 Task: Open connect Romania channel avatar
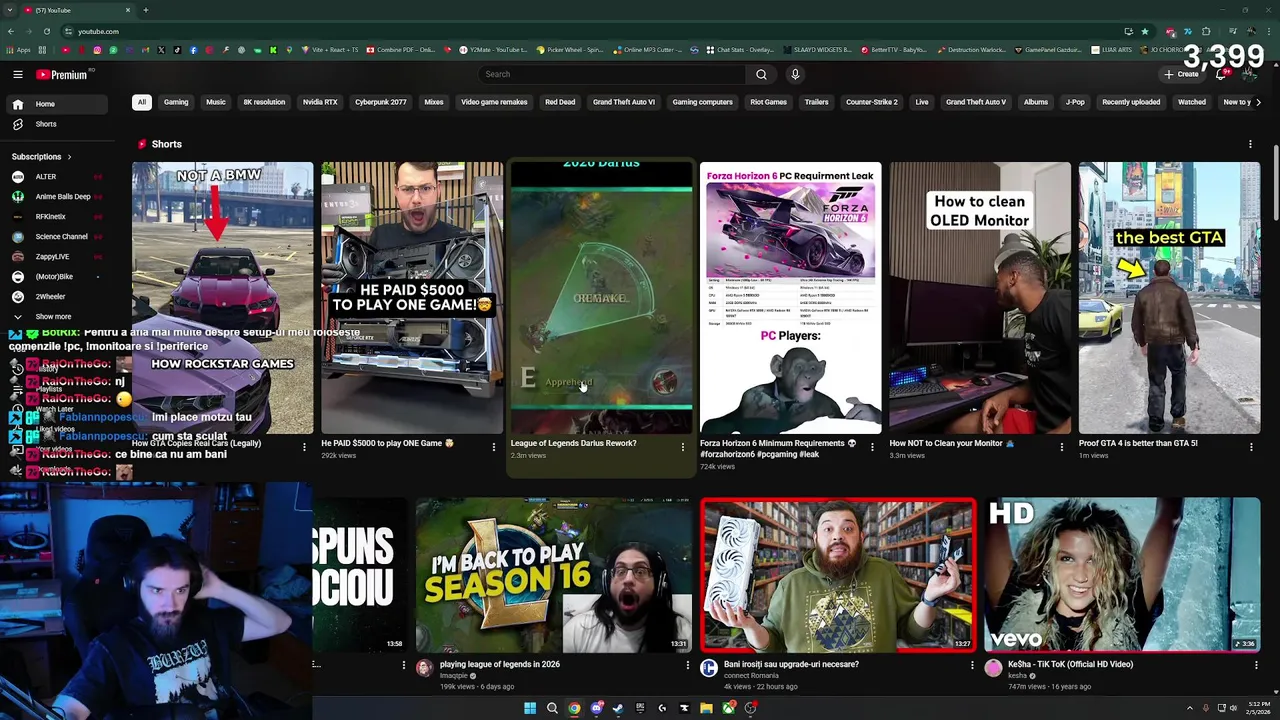pos(708,668)
